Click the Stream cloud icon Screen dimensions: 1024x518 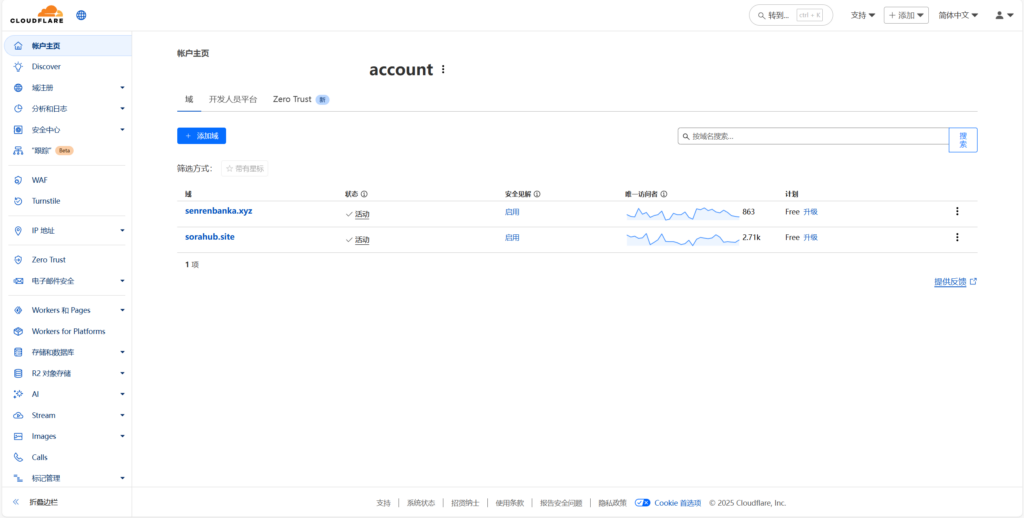click(18, 415)
